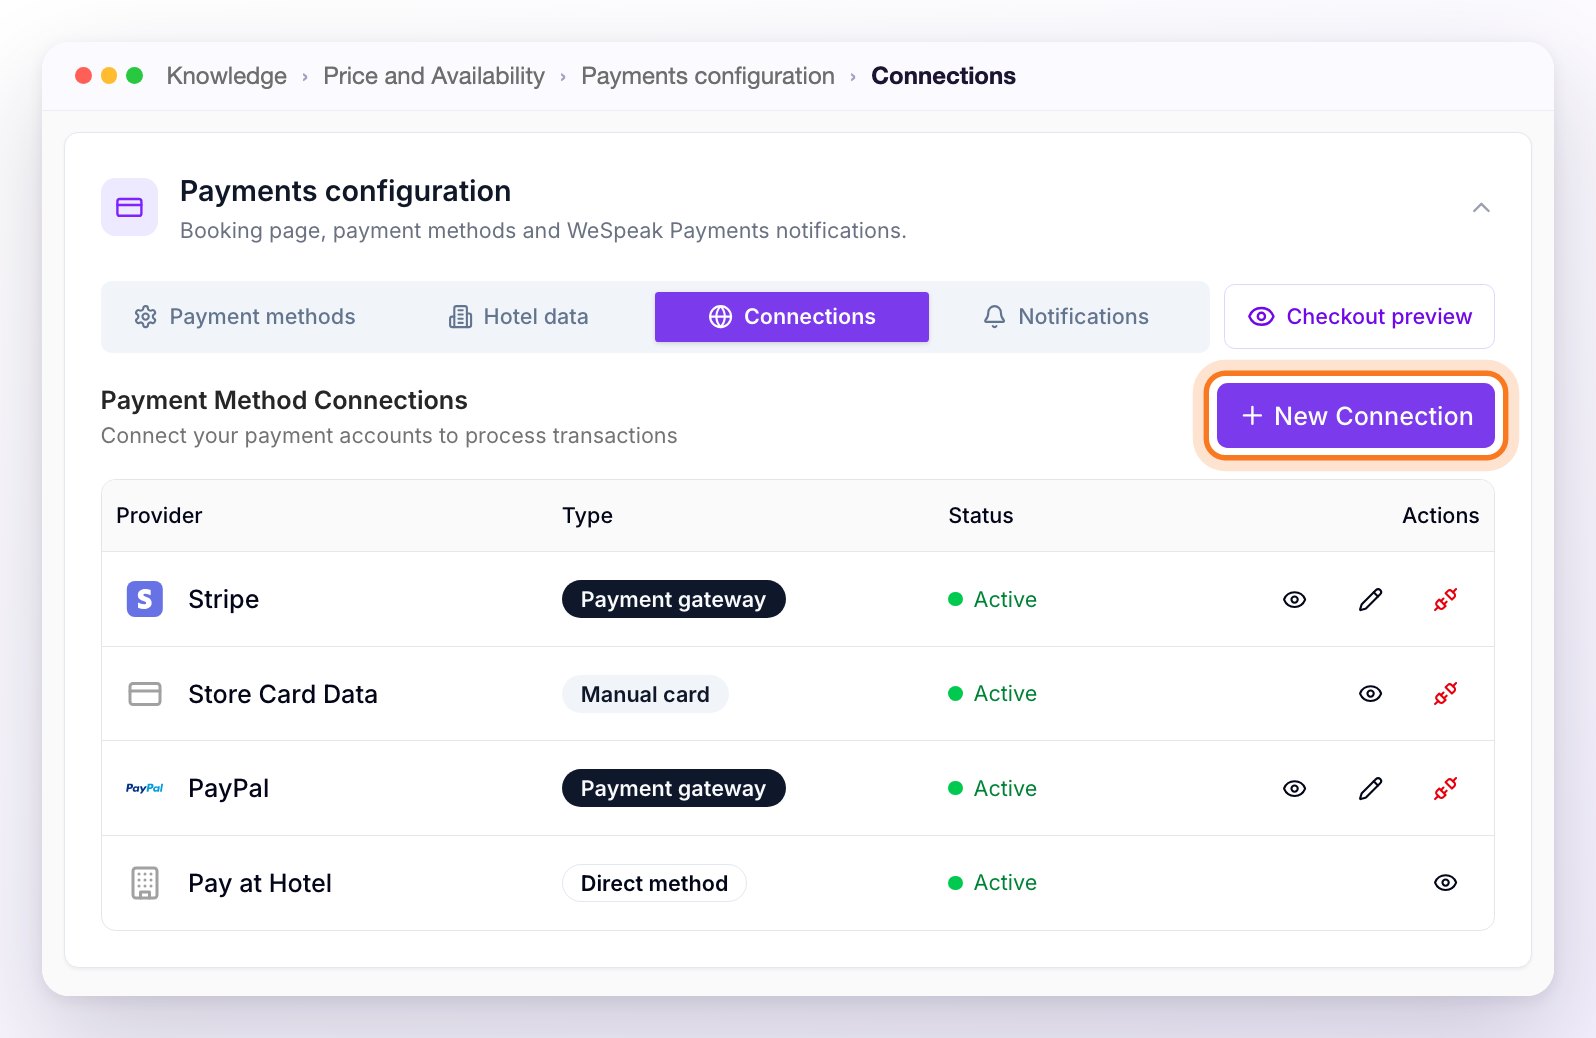Open the Notifications tab

[x=1066, y=316]
